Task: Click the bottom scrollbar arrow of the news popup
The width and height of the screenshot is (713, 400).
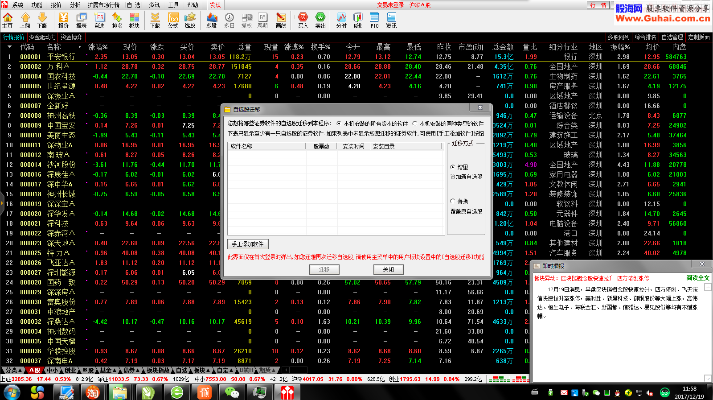Action: click(708, 378)
